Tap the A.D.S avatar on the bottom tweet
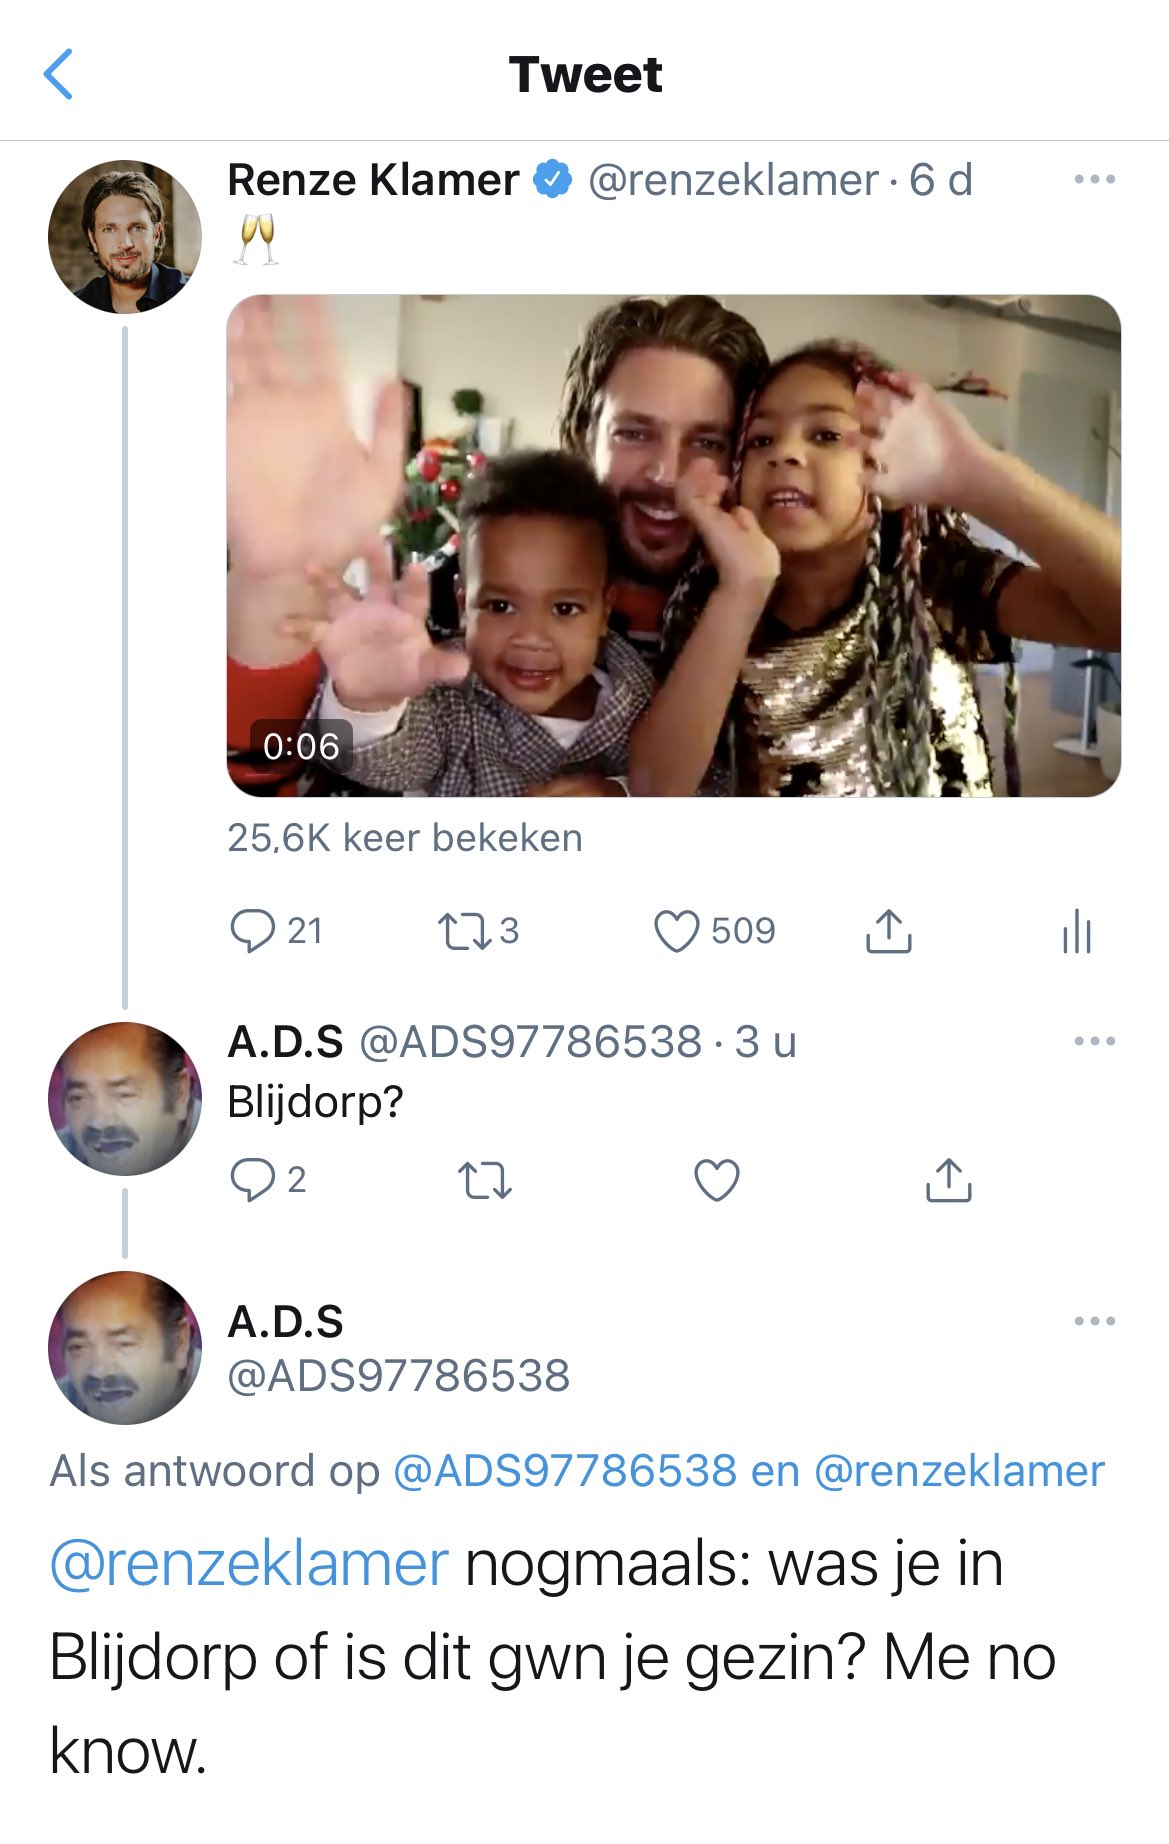 coord(124,1347)
